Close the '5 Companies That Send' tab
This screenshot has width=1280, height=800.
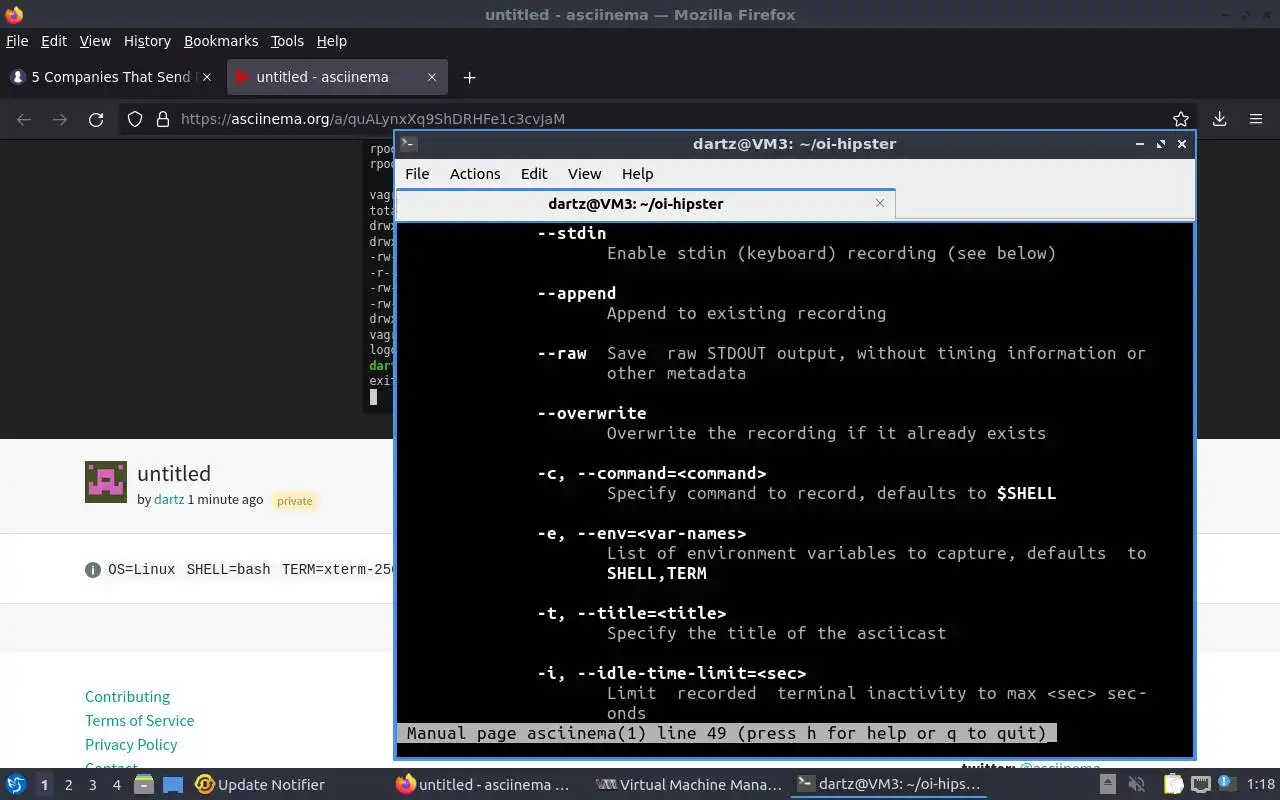coord(207,77)
